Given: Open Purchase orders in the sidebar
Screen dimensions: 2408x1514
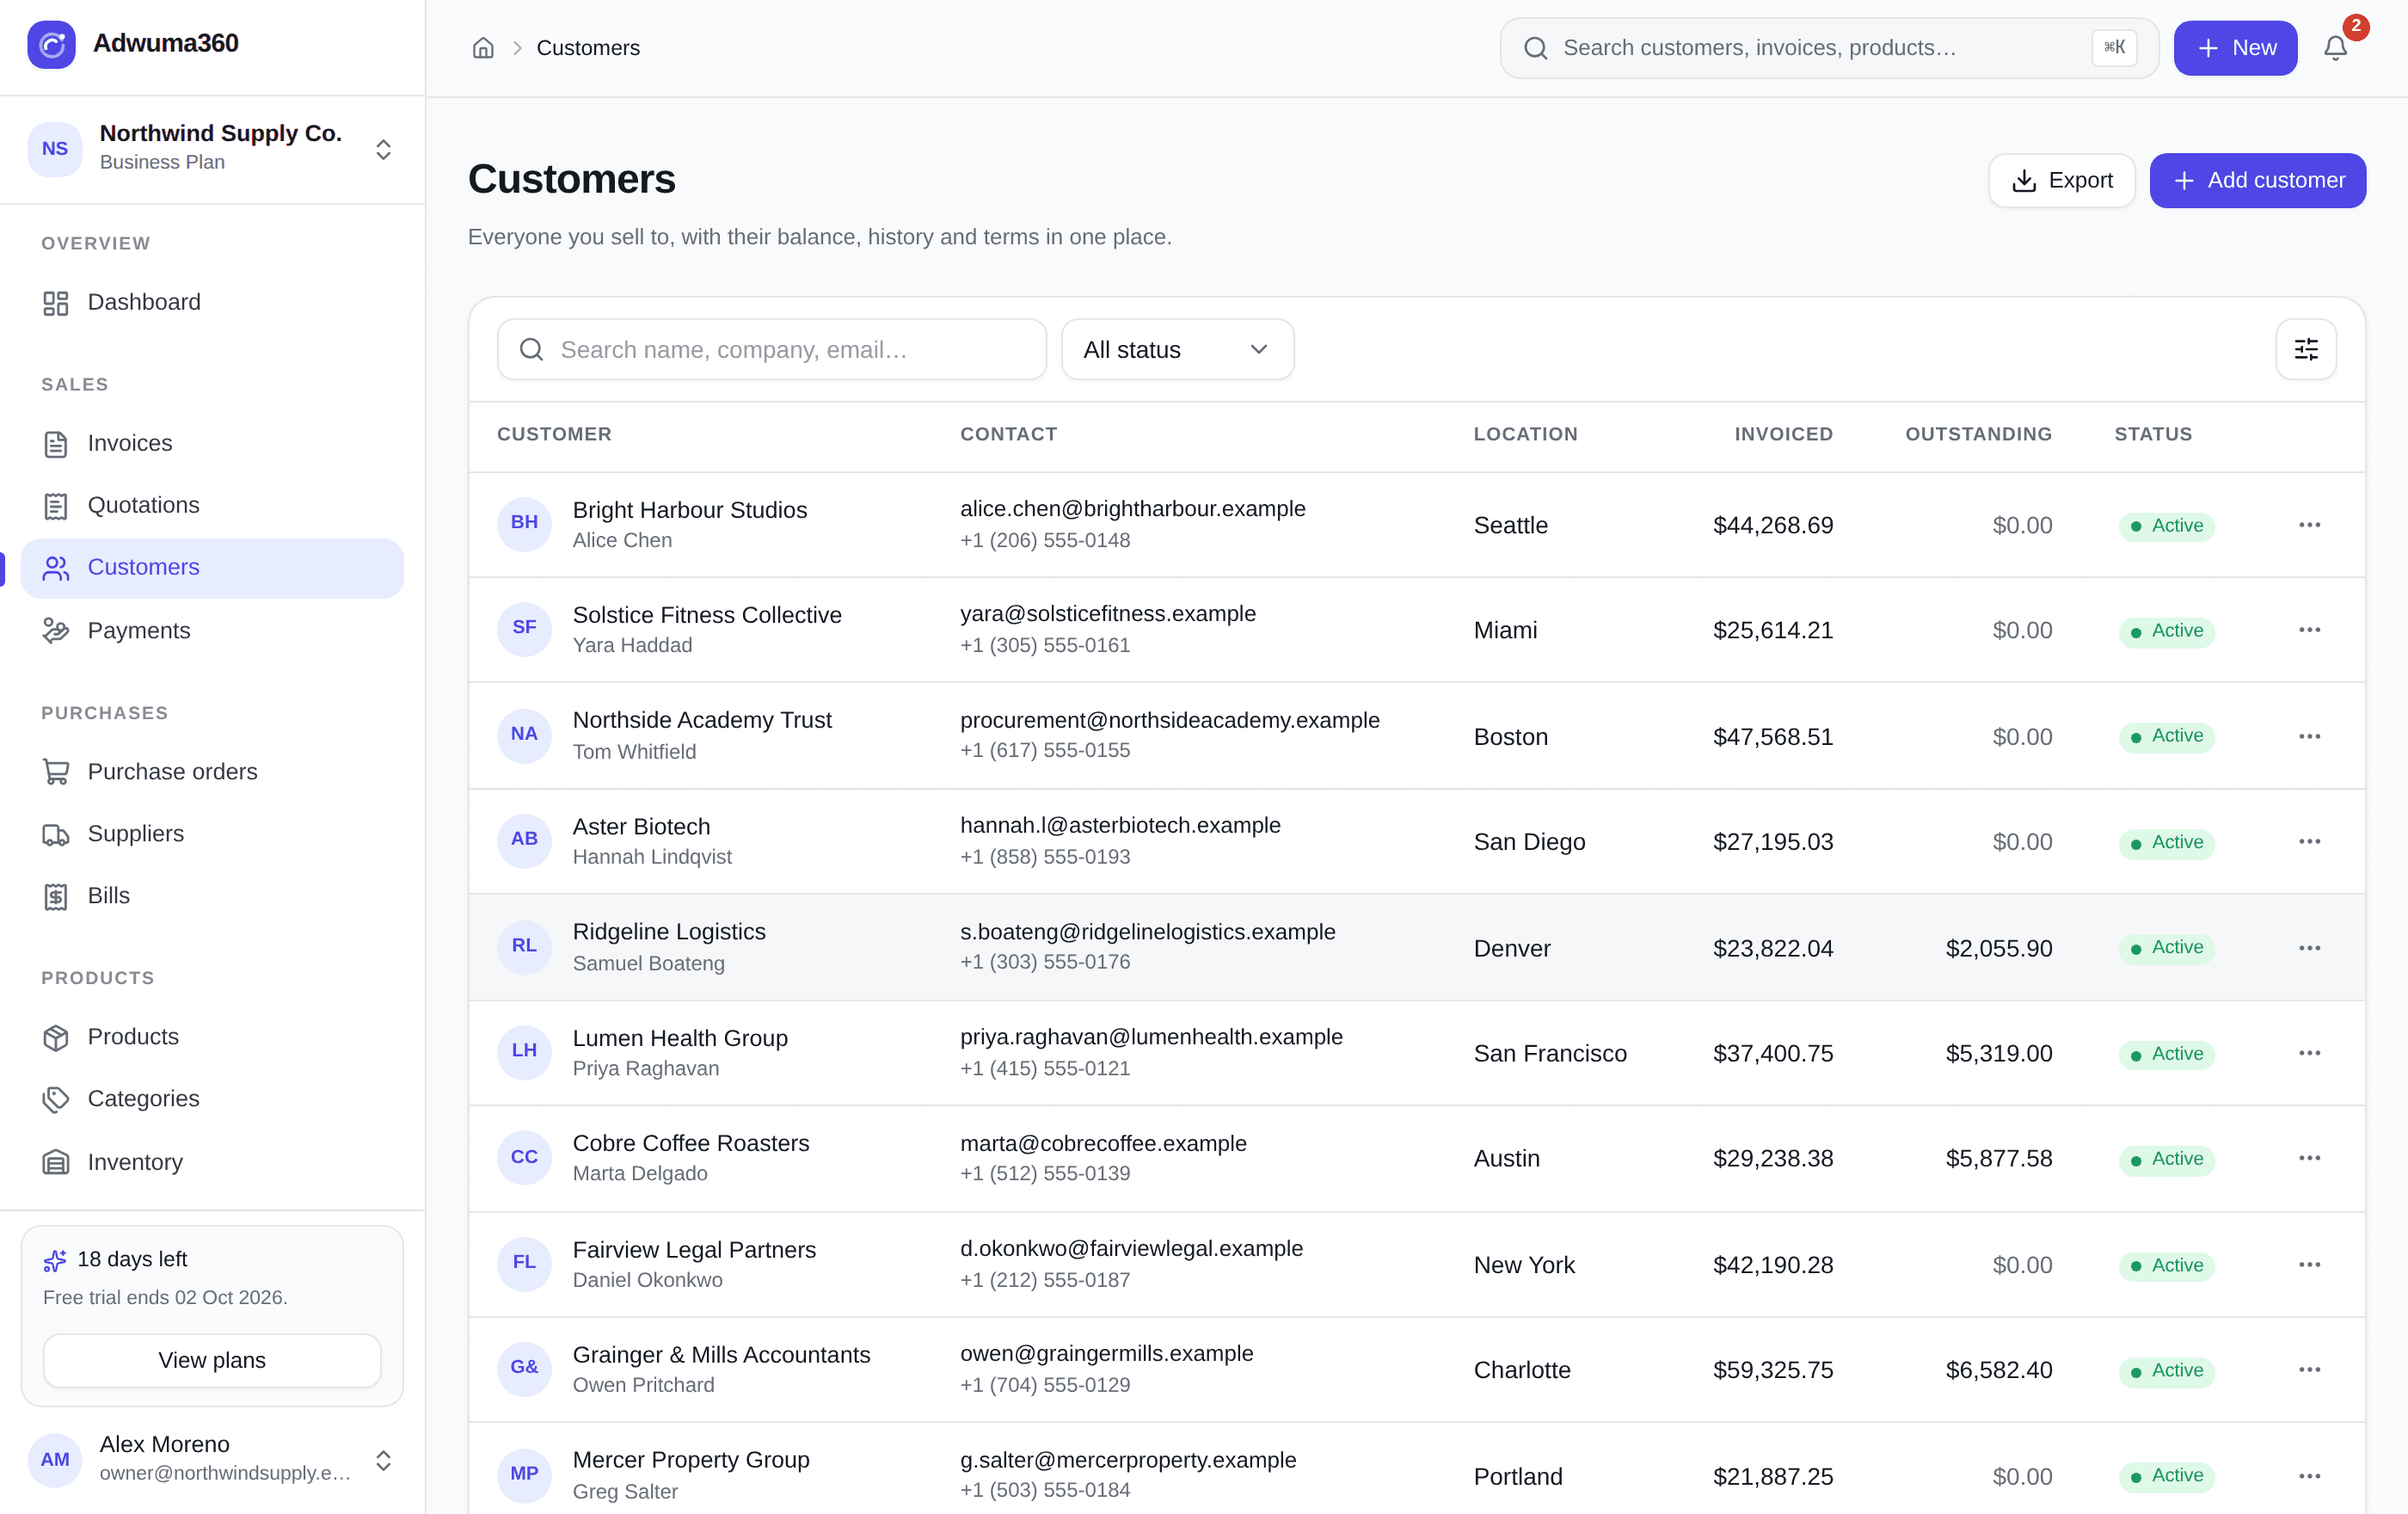Looking at the screenshot, I should click(212, 772).
